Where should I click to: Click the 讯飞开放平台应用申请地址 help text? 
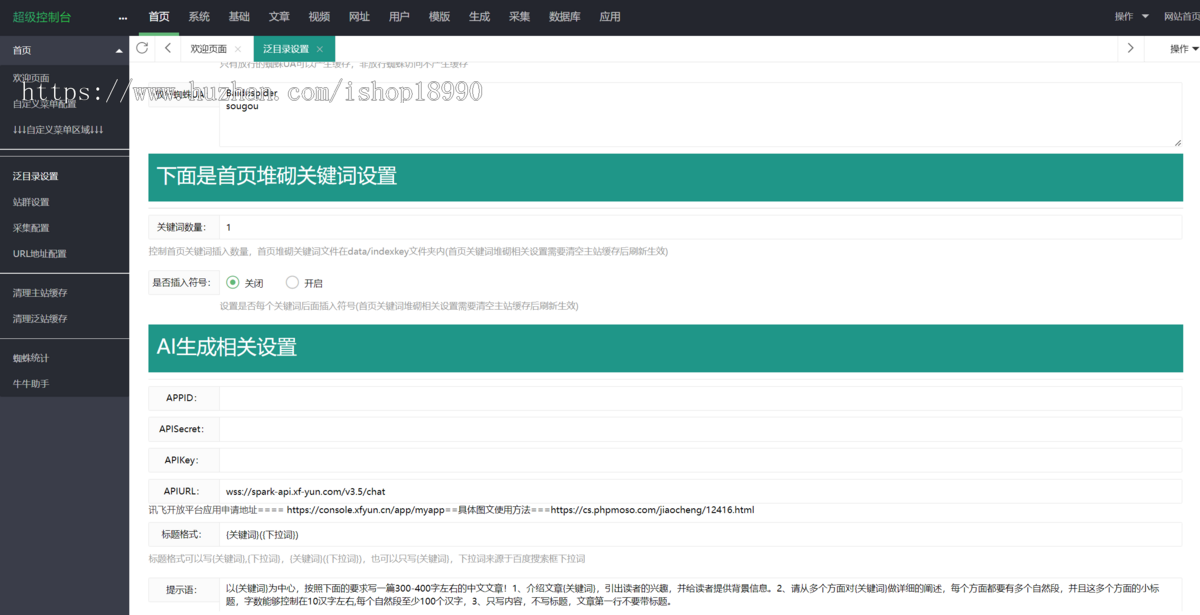(451, 510)
